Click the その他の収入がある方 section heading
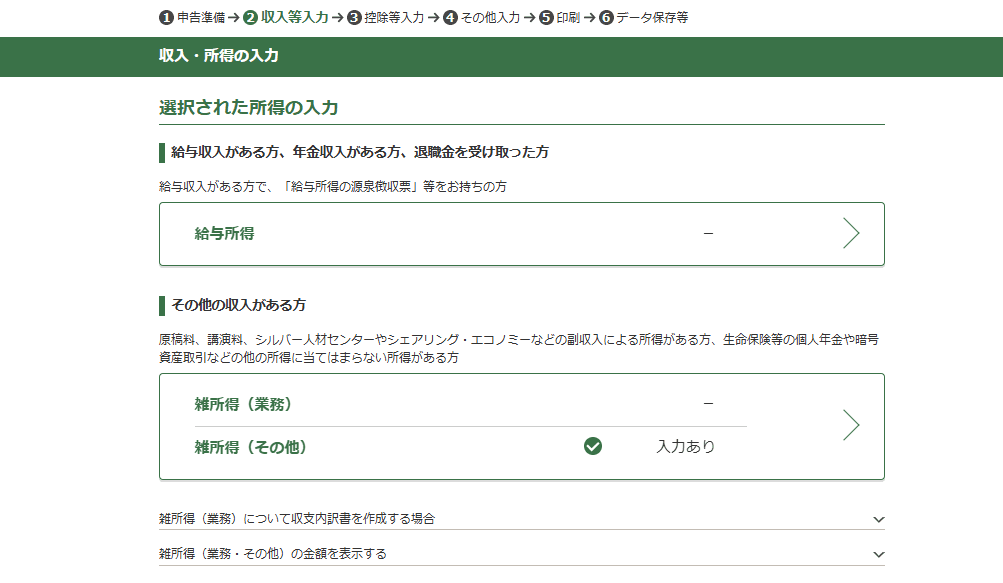 (239, 304)
